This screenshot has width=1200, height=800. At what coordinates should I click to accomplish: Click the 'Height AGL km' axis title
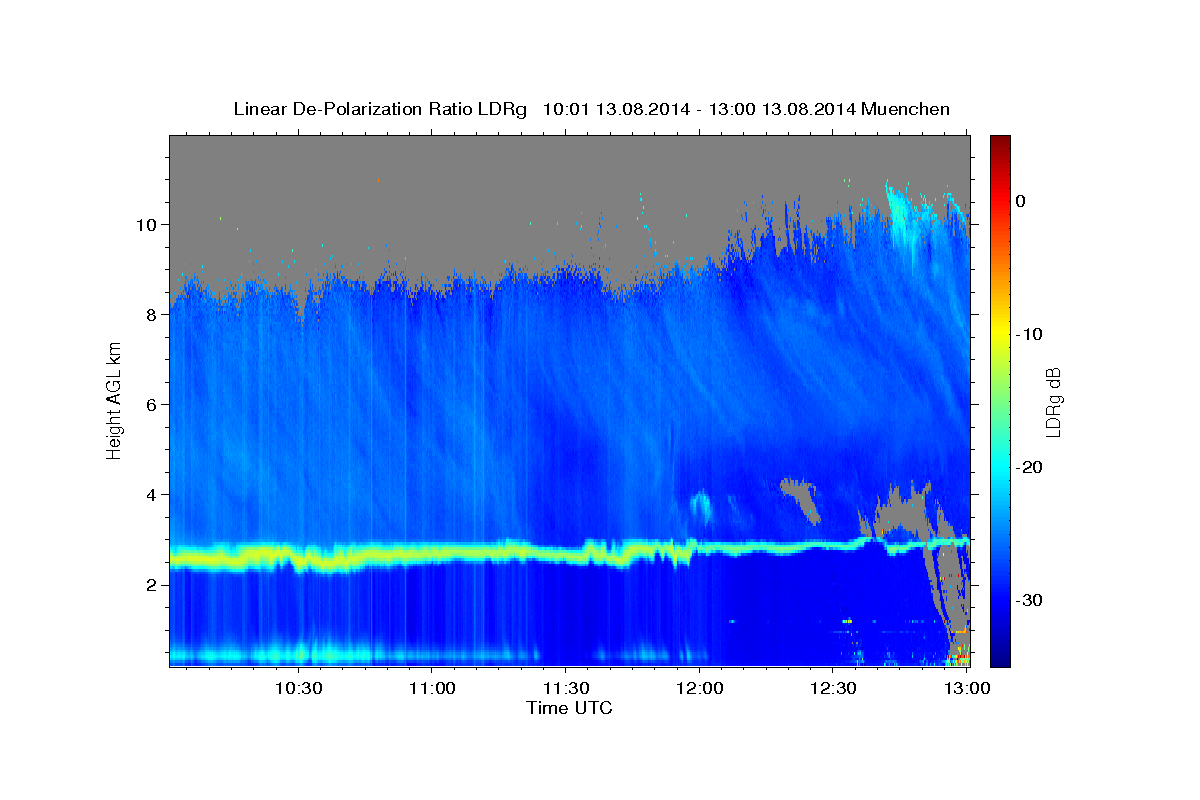114,401
